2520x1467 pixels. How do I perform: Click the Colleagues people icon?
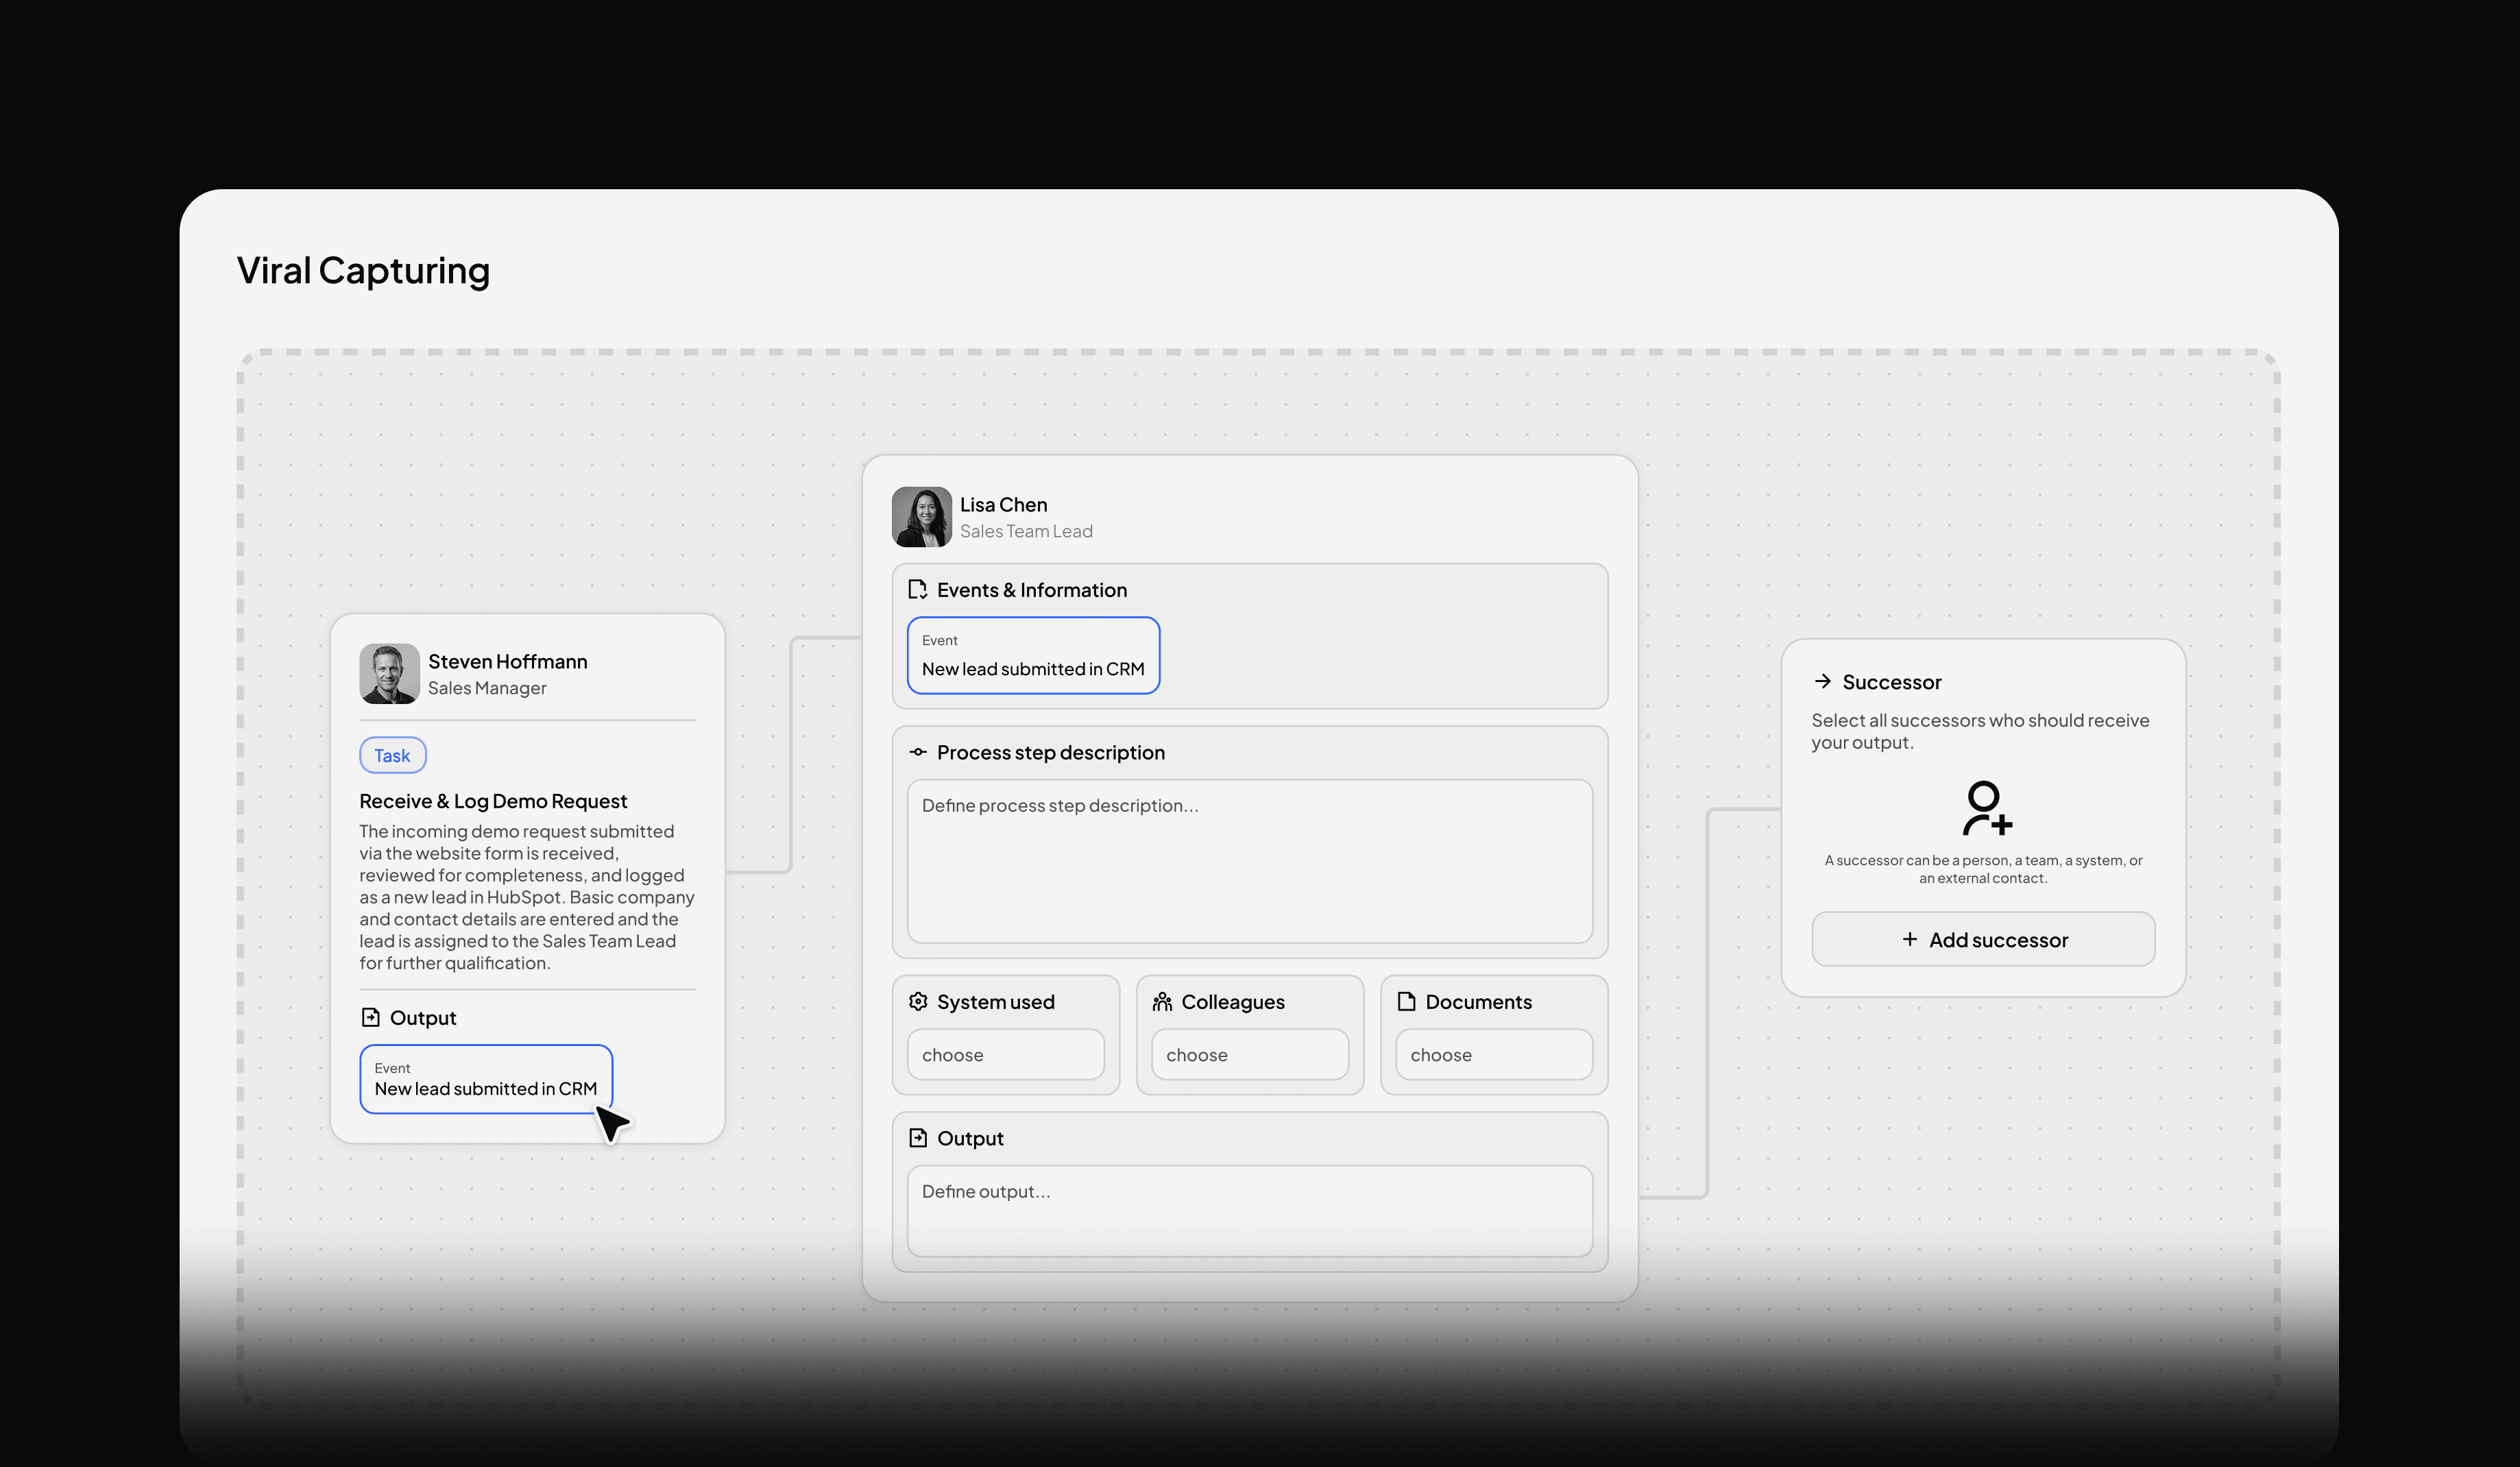pos(1162,1001)
